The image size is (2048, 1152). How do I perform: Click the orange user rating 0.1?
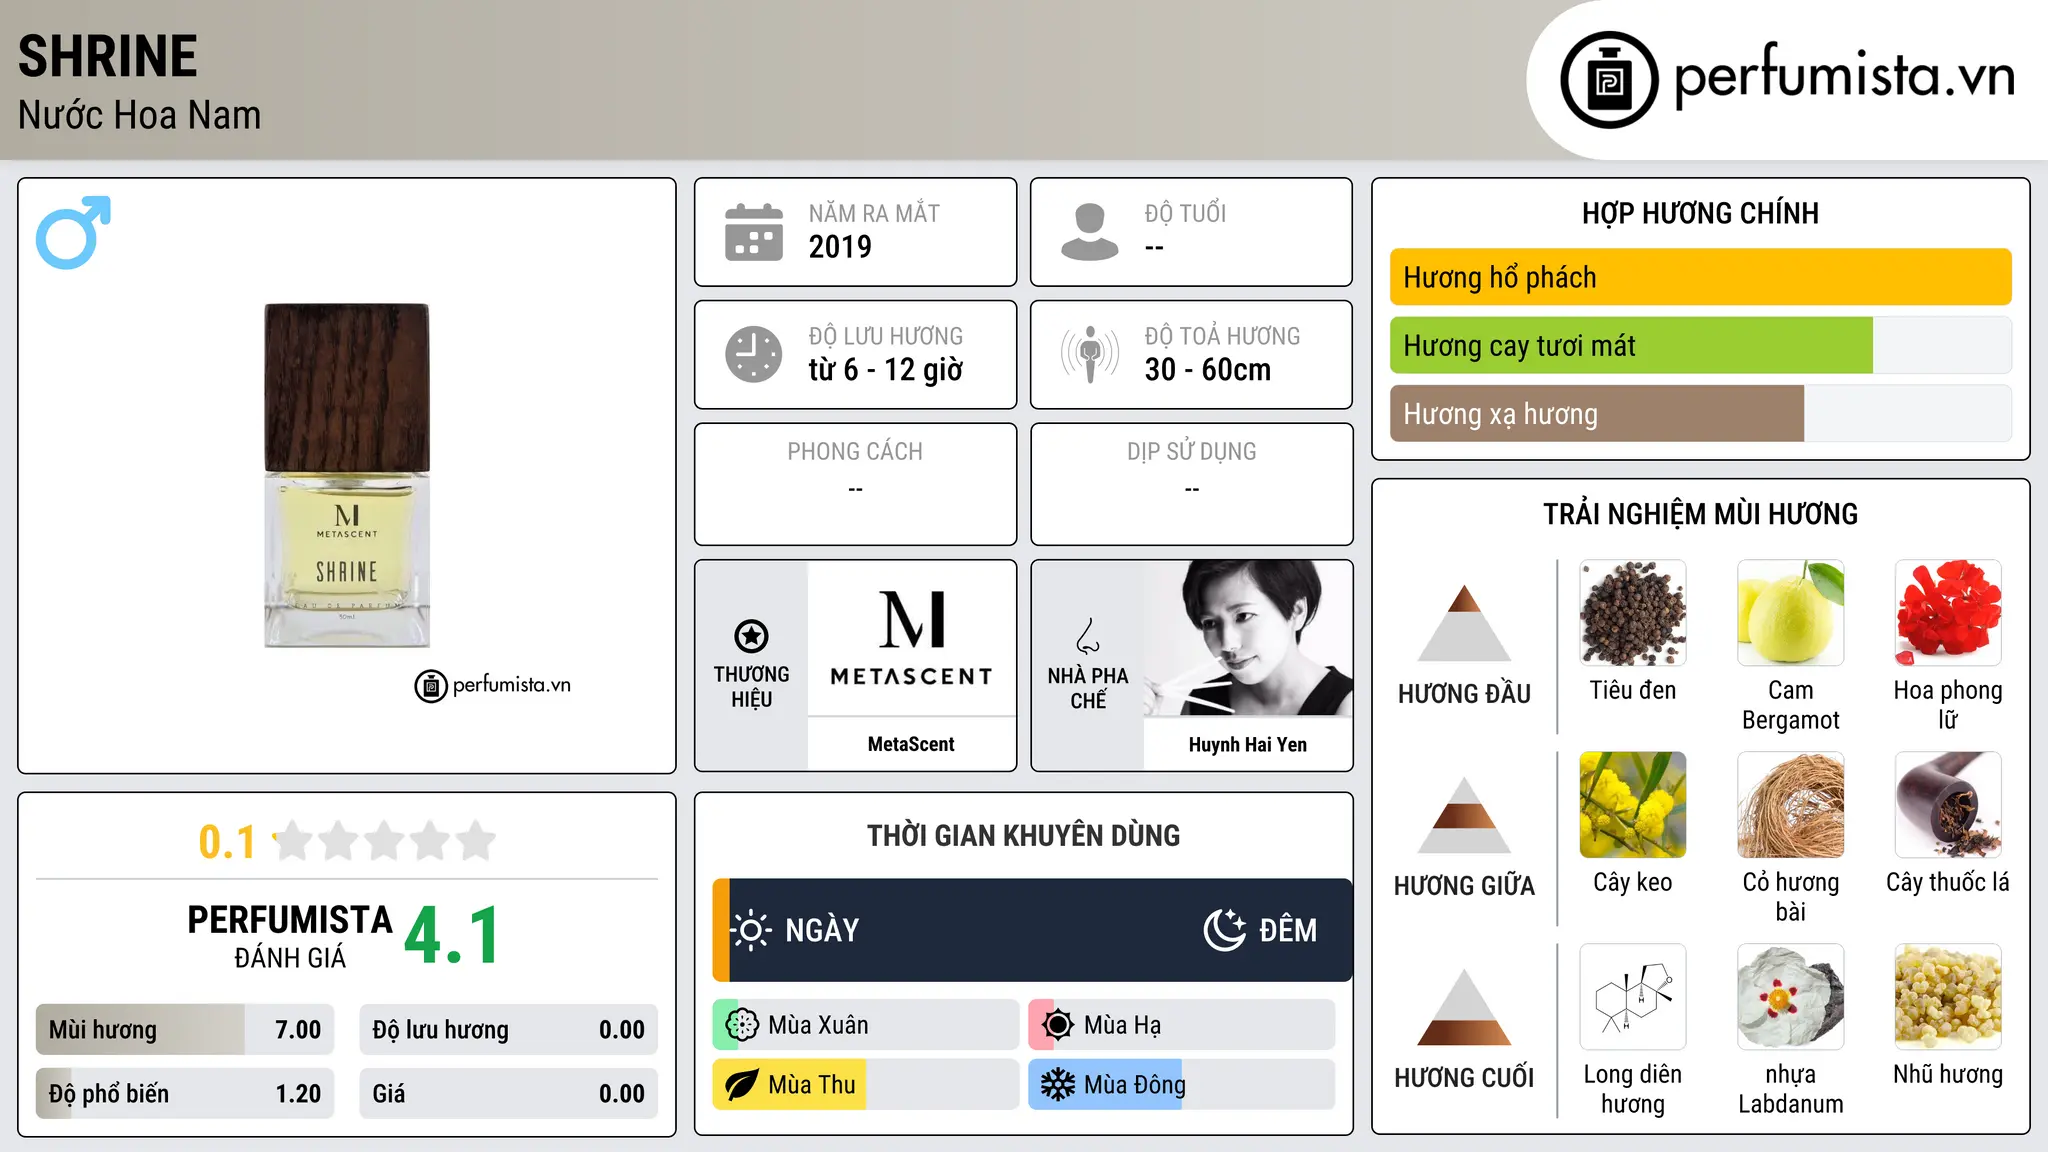coord(227,842)
